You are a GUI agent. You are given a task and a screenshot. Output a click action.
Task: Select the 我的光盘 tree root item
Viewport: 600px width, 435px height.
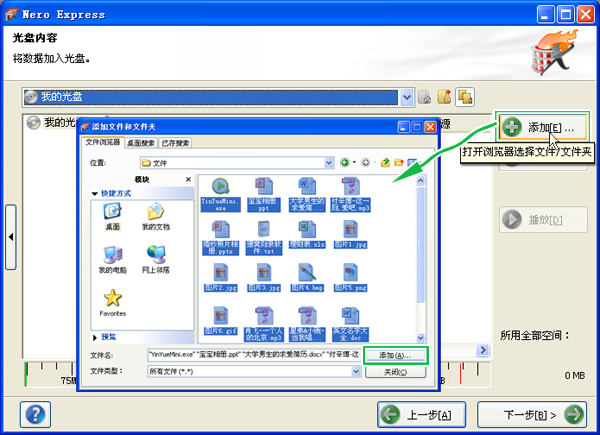(51, 123)
